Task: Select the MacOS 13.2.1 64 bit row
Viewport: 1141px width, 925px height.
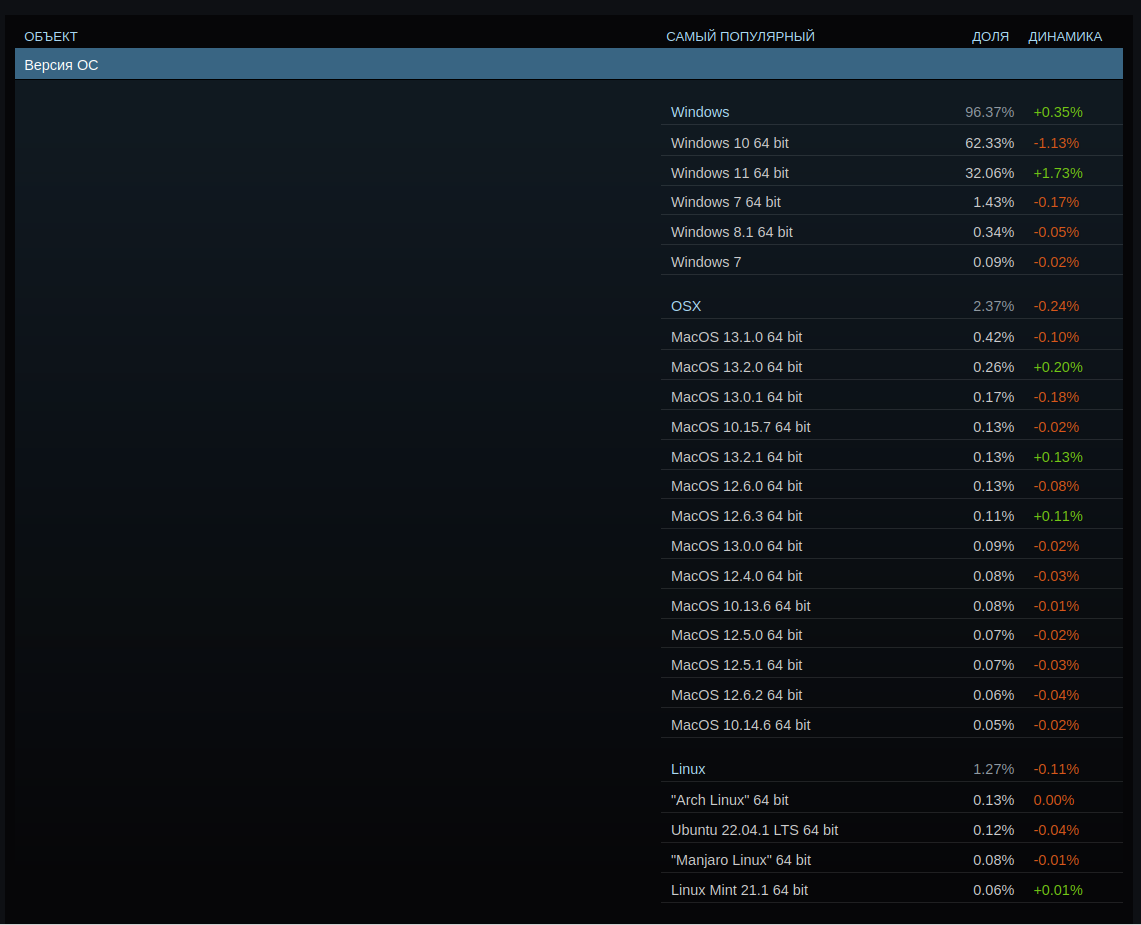Action: click(x=891, y=456)
